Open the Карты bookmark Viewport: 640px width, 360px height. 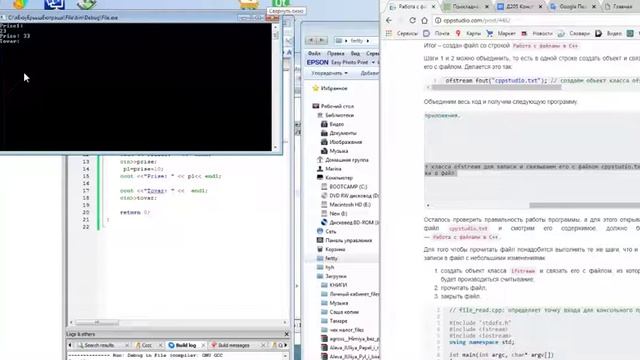[468, 33]
